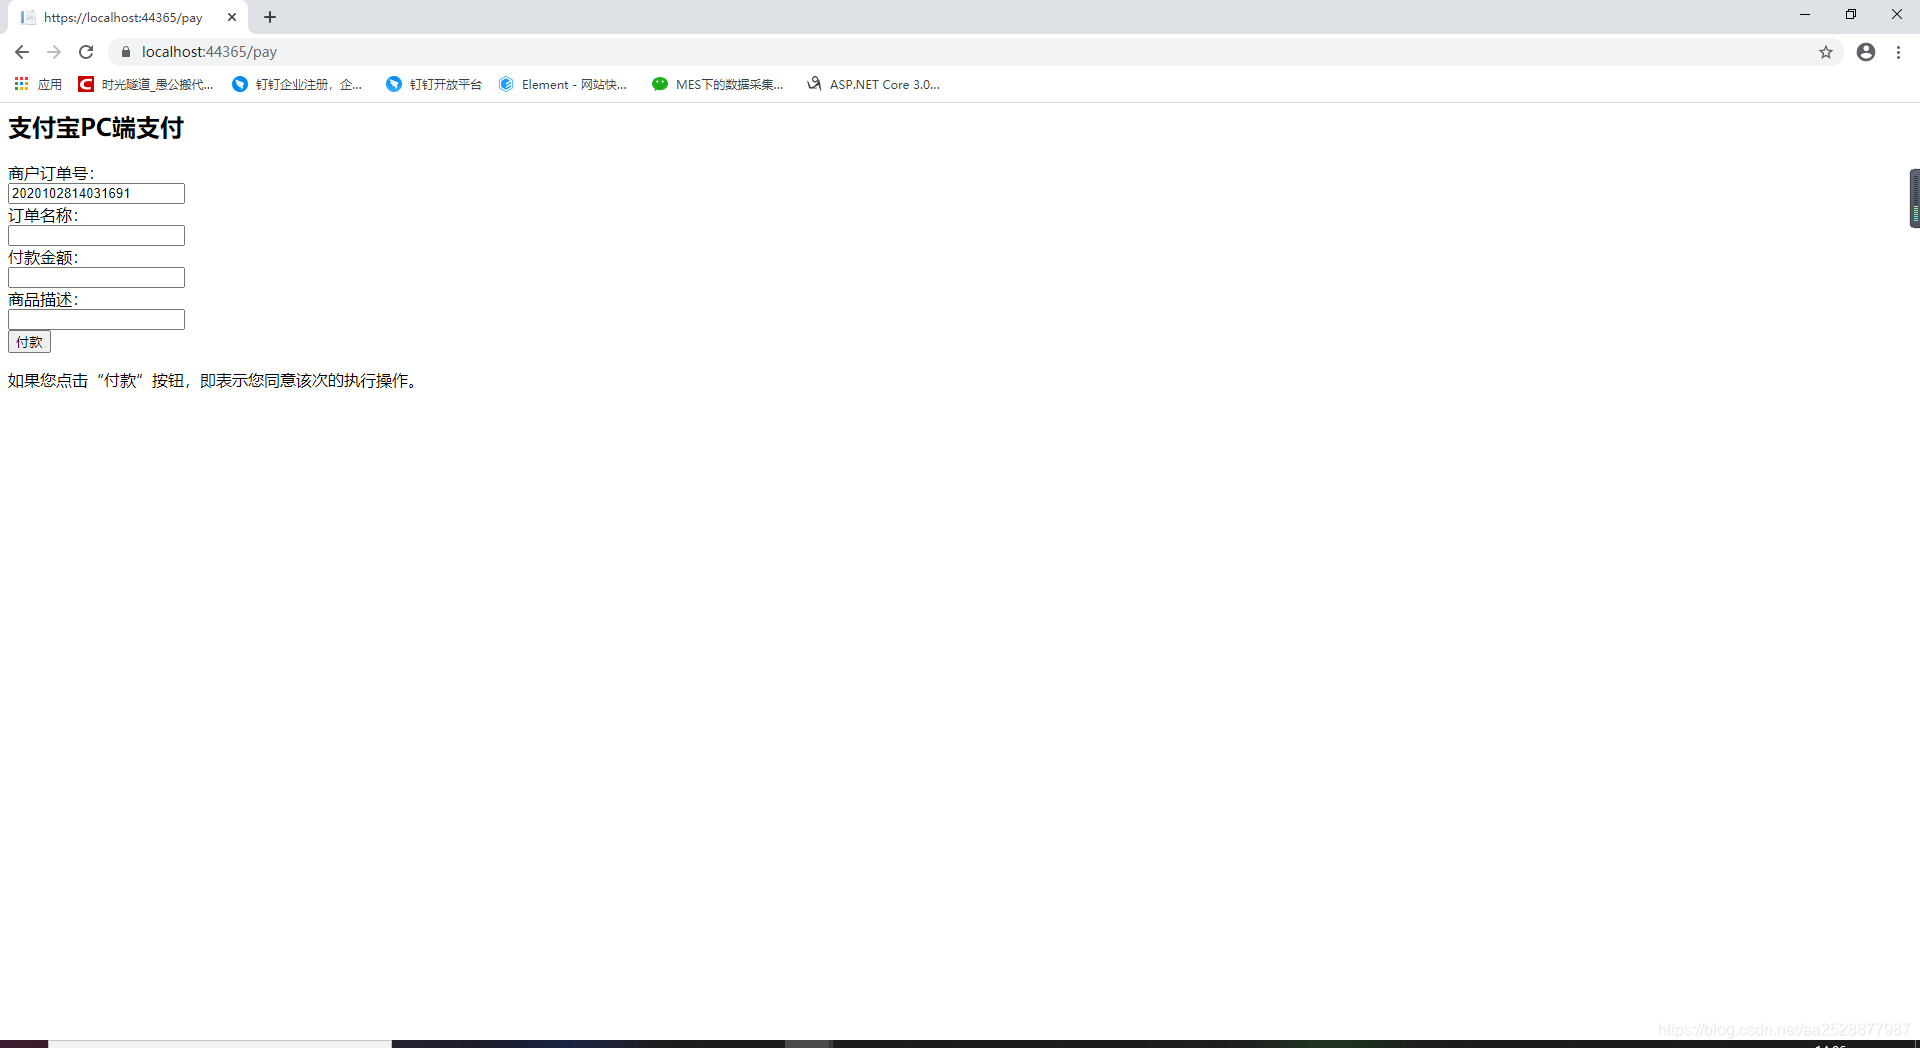Open ASP.NET Core 3.0 bookmark
This screenshot has height=1048, width=1920.
874,84
